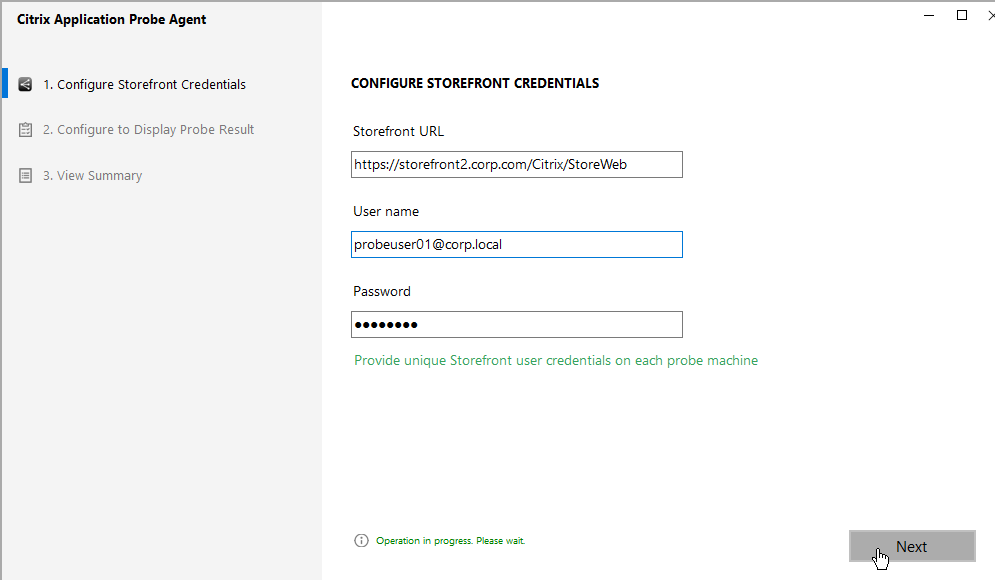Close the Probe Agent window

(x=991, y=15)
